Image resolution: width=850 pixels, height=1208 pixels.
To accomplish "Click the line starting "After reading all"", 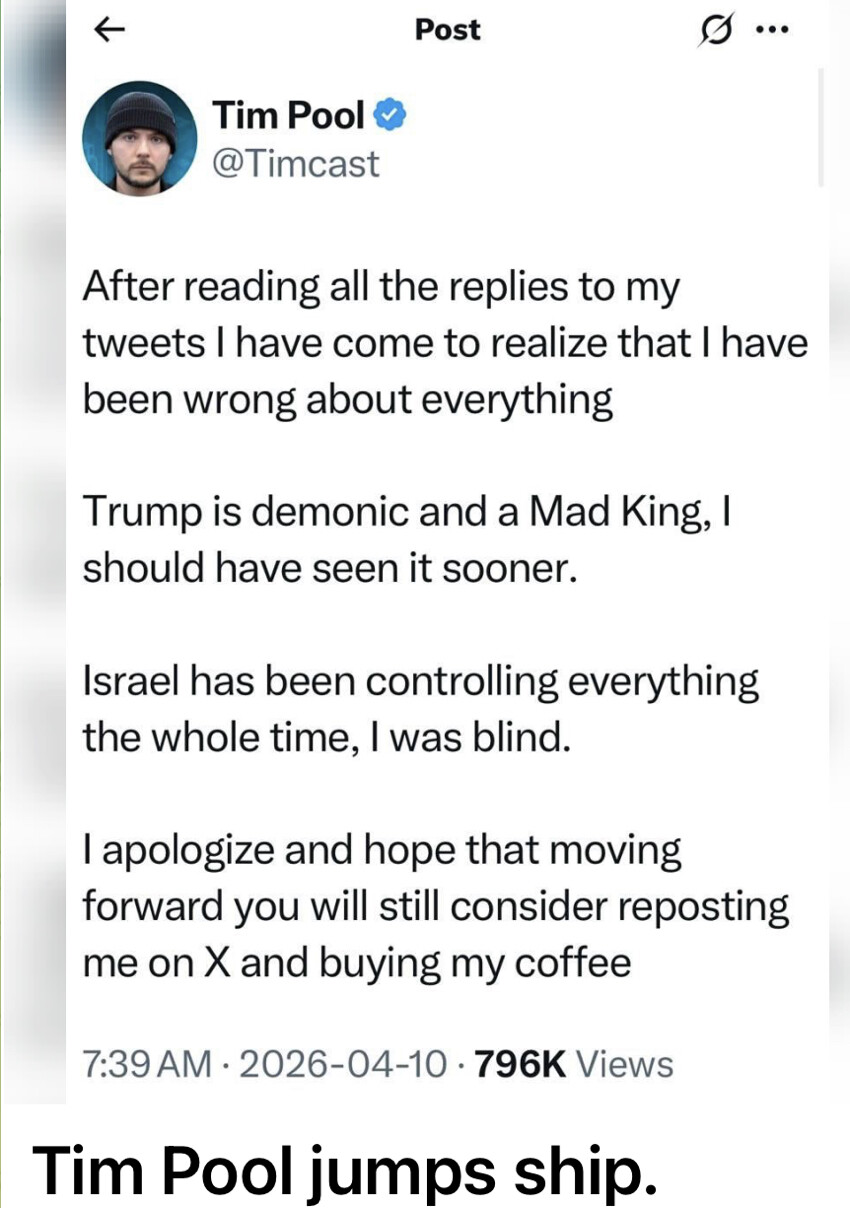I will pos(381,288).
